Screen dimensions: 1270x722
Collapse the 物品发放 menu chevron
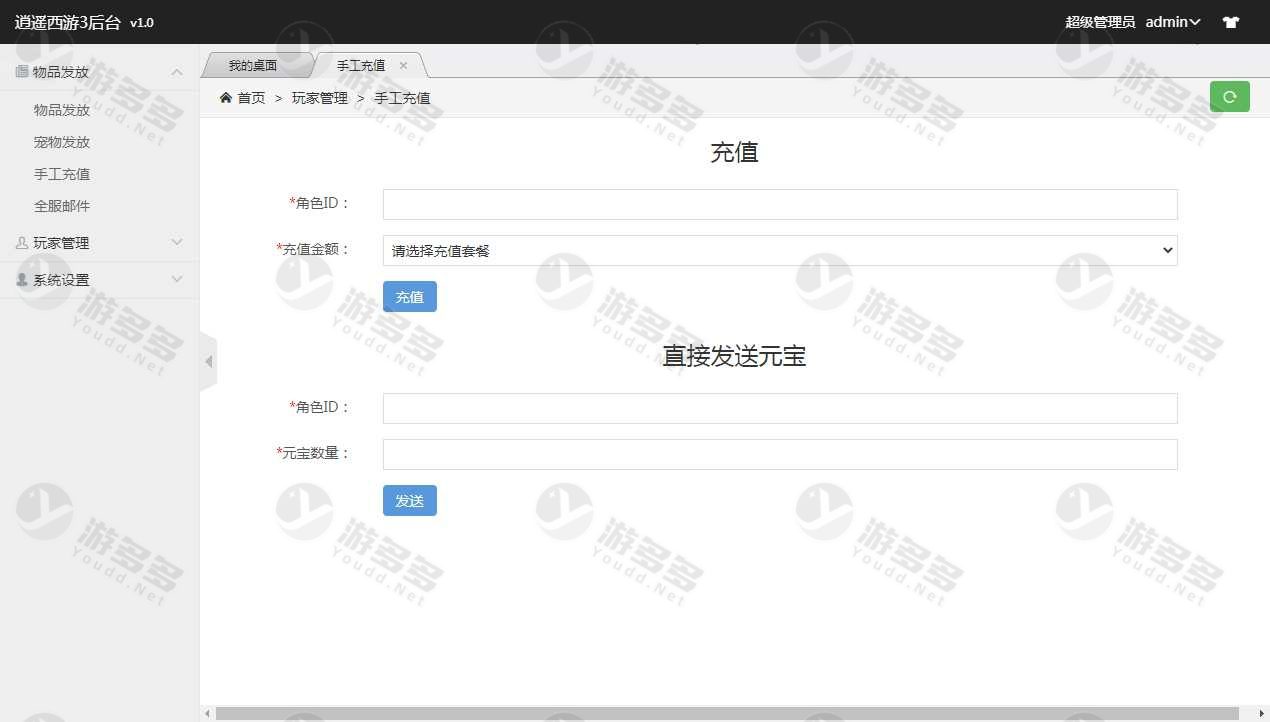point(177,72)
